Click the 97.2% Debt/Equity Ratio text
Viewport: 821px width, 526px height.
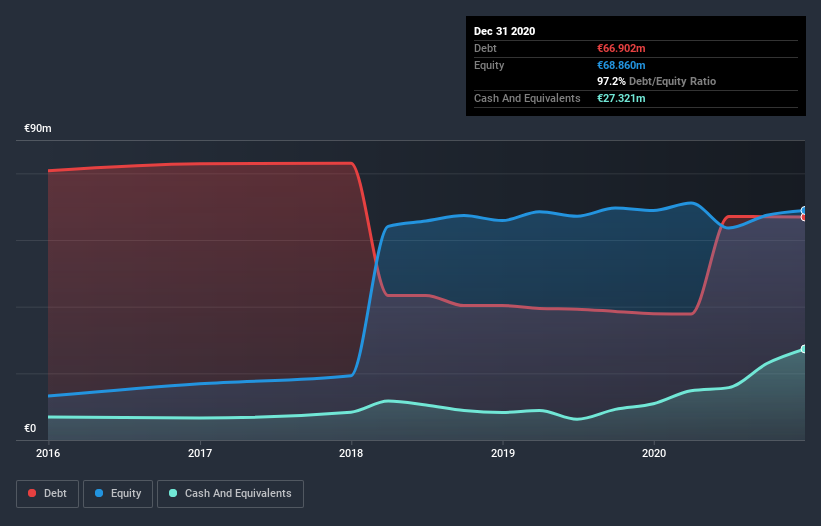click(656, 82)
